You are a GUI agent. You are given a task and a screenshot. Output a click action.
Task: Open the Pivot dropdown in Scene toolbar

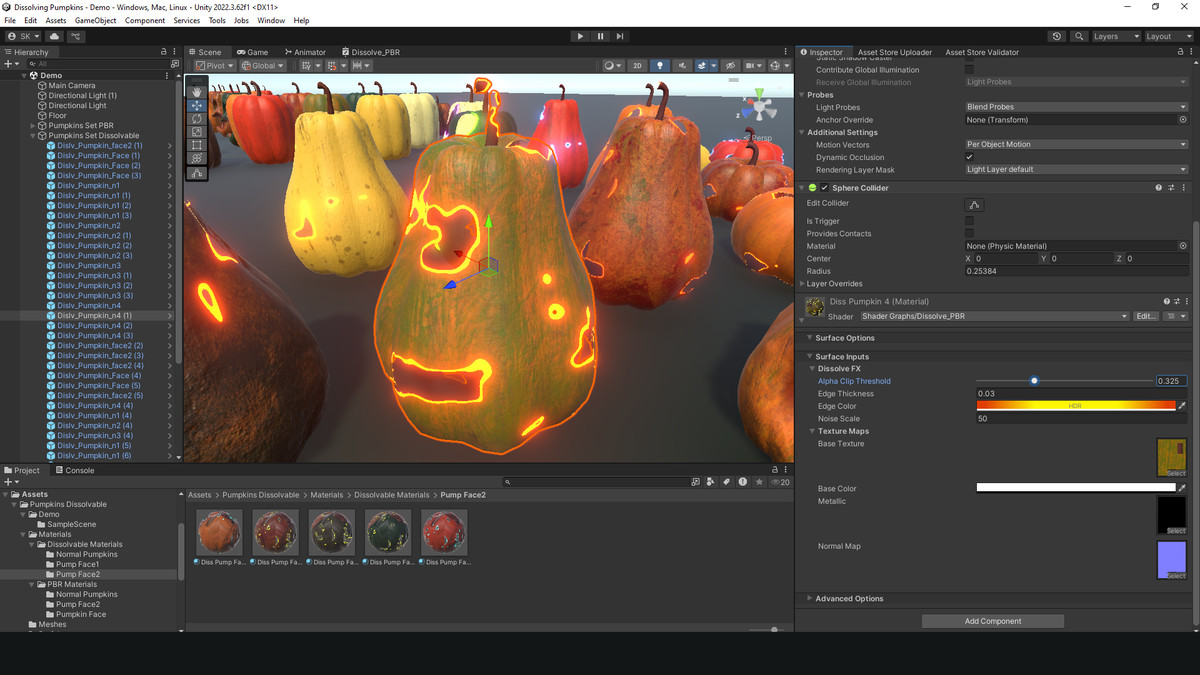pos(215,65)
